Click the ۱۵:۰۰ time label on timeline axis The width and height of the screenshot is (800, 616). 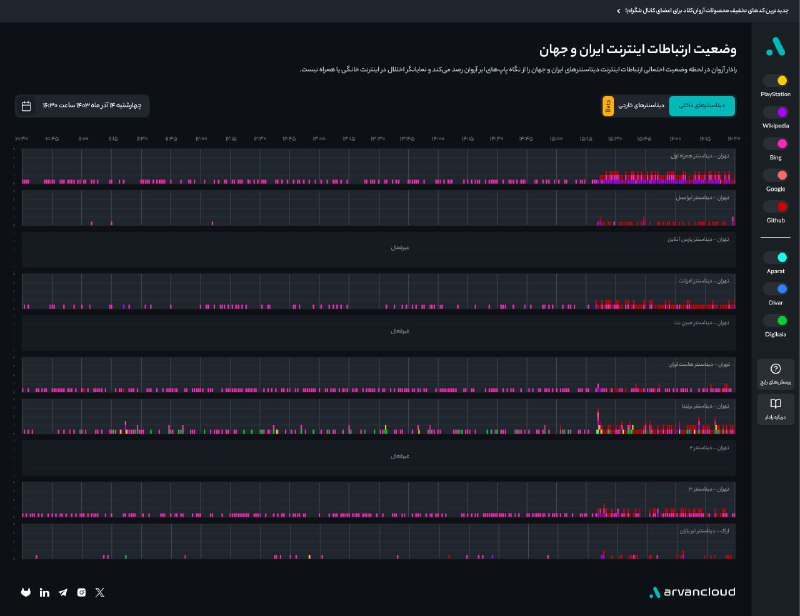pyautogui.click(x=556, y=139)
